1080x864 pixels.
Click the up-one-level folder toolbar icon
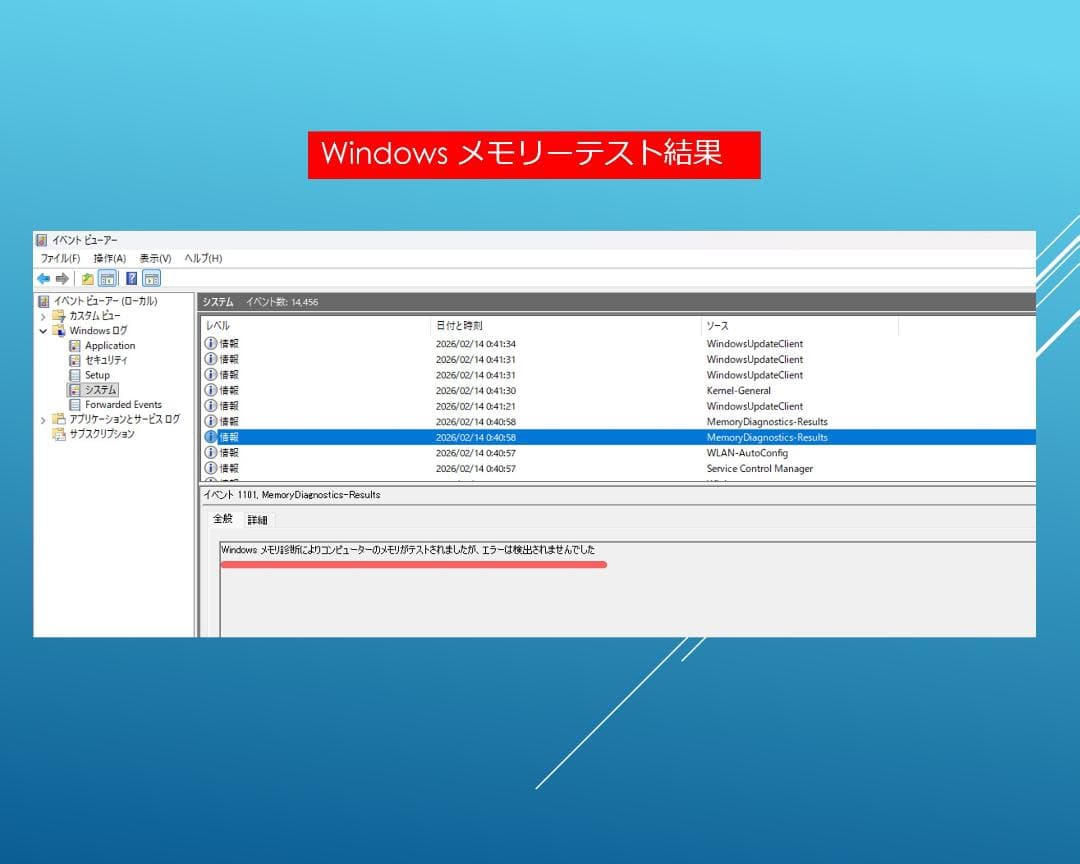tap(87, 278)
